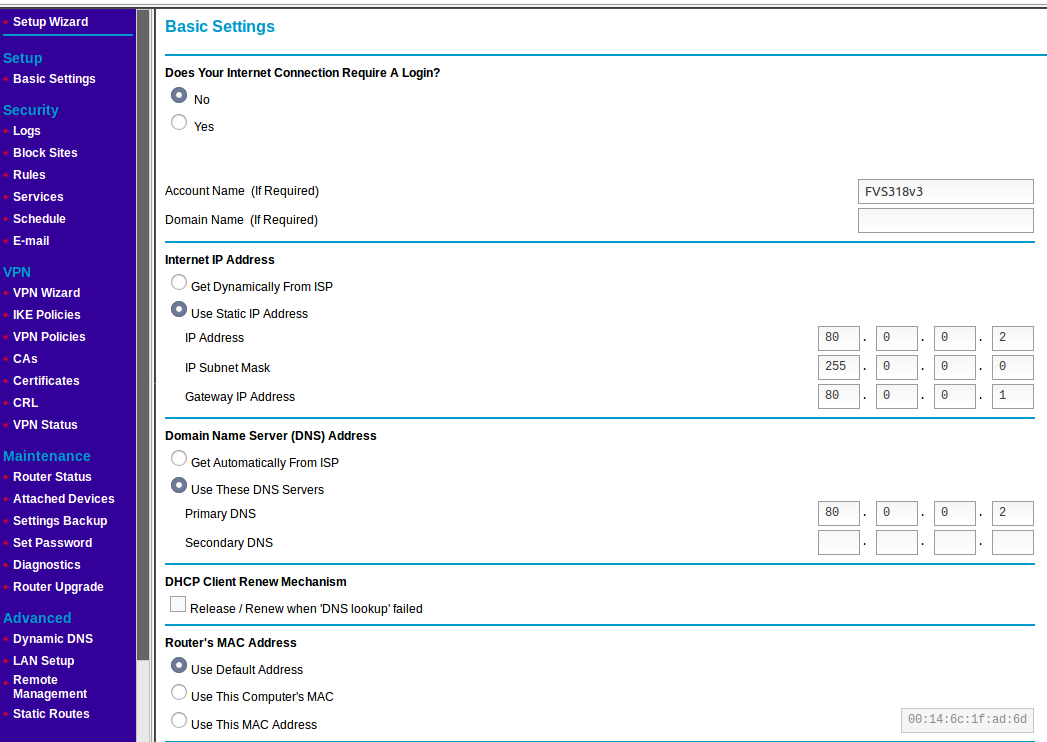The image size is (1047, 742).
Task: Open the Remote Management page
Action: [49, 687]
